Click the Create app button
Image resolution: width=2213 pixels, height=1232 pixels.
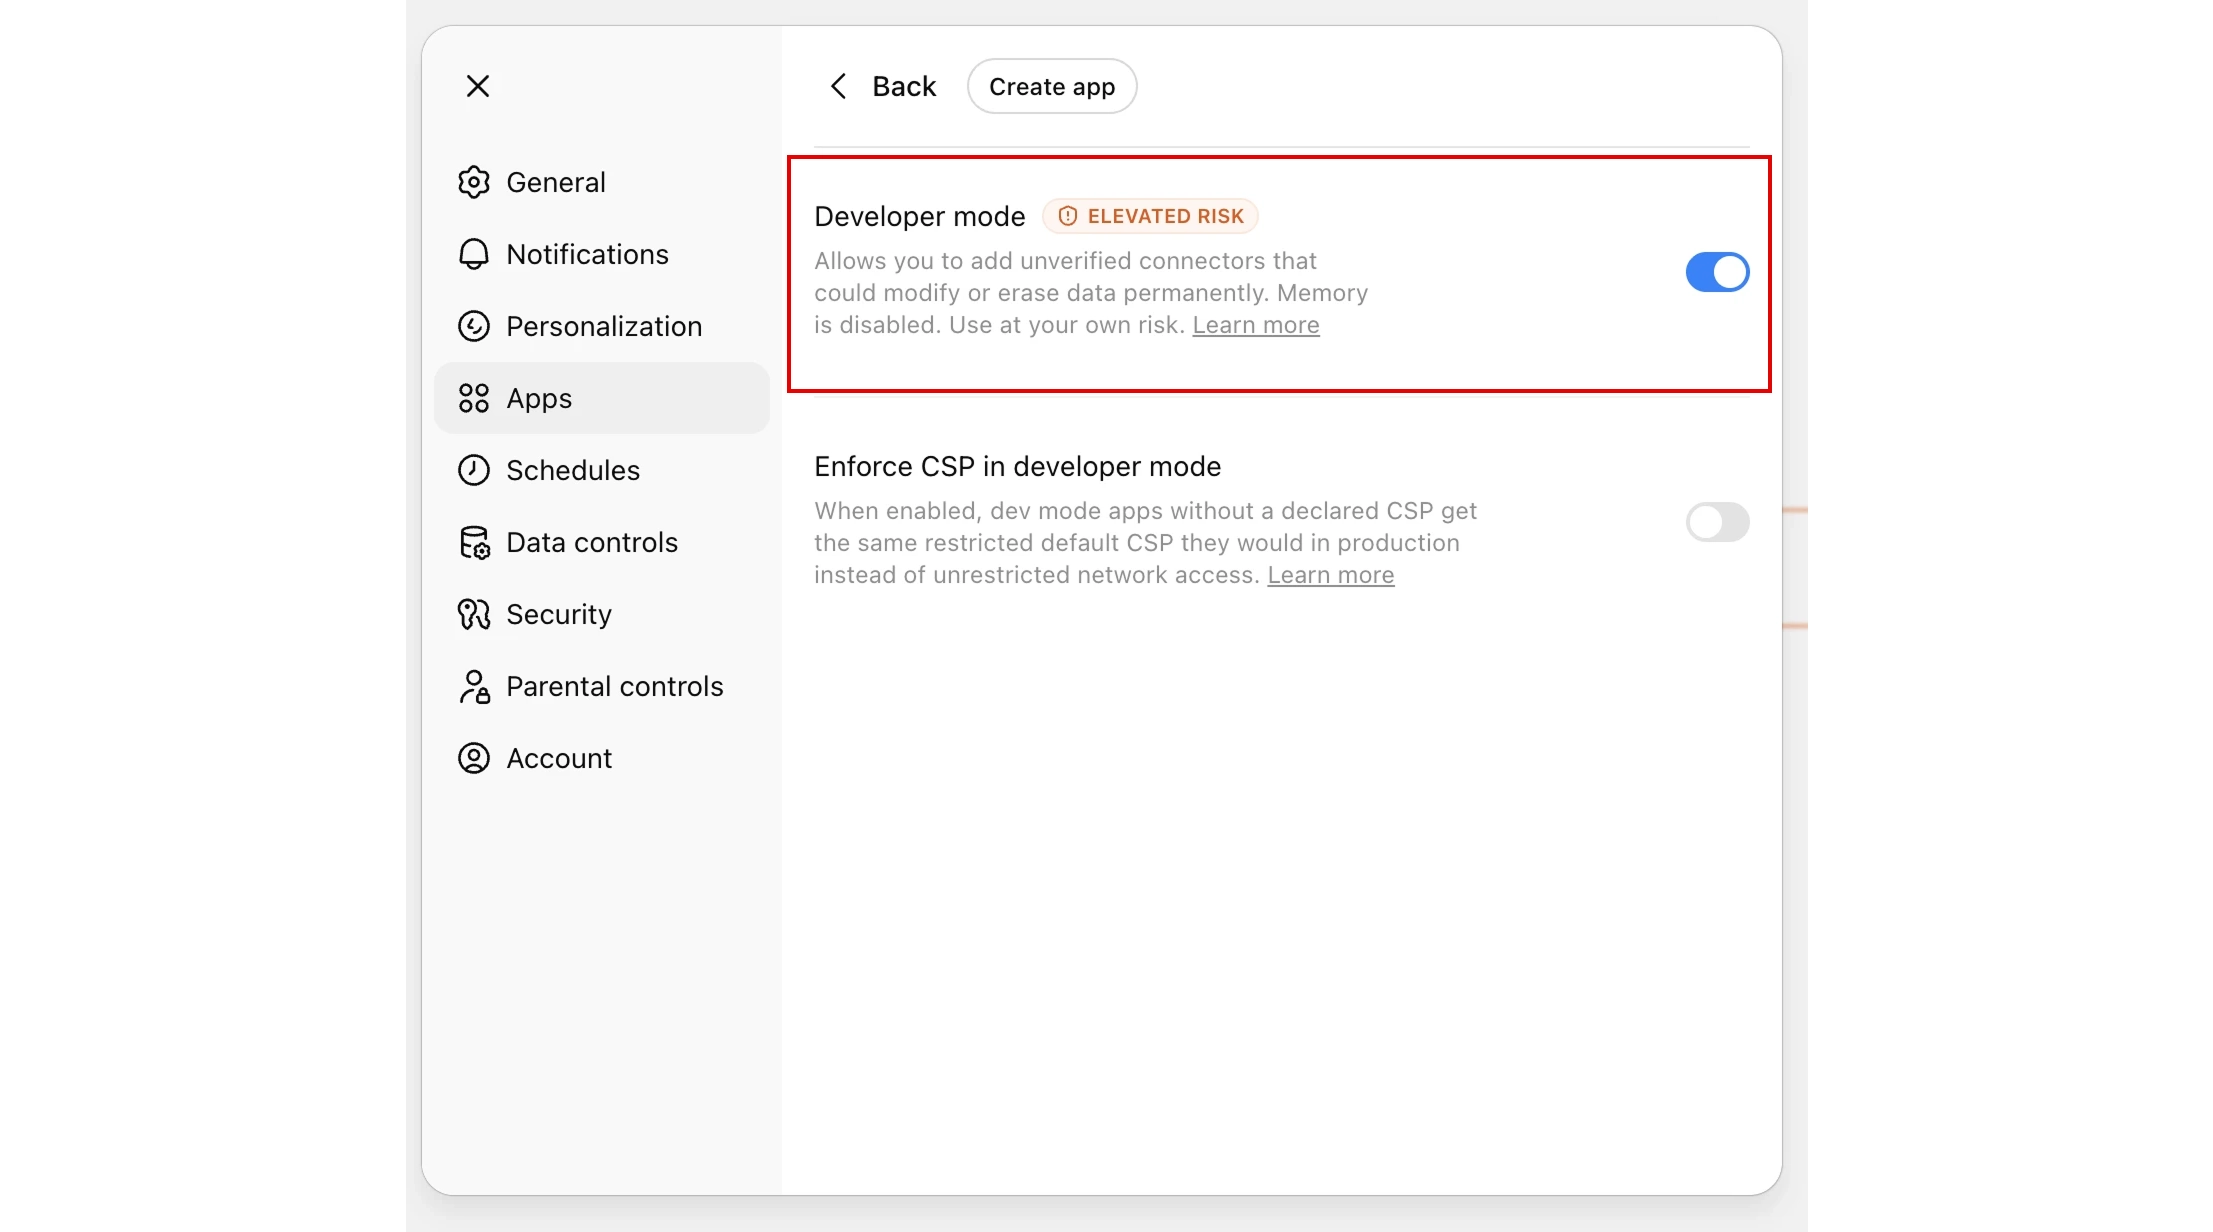pos(1051,86)
